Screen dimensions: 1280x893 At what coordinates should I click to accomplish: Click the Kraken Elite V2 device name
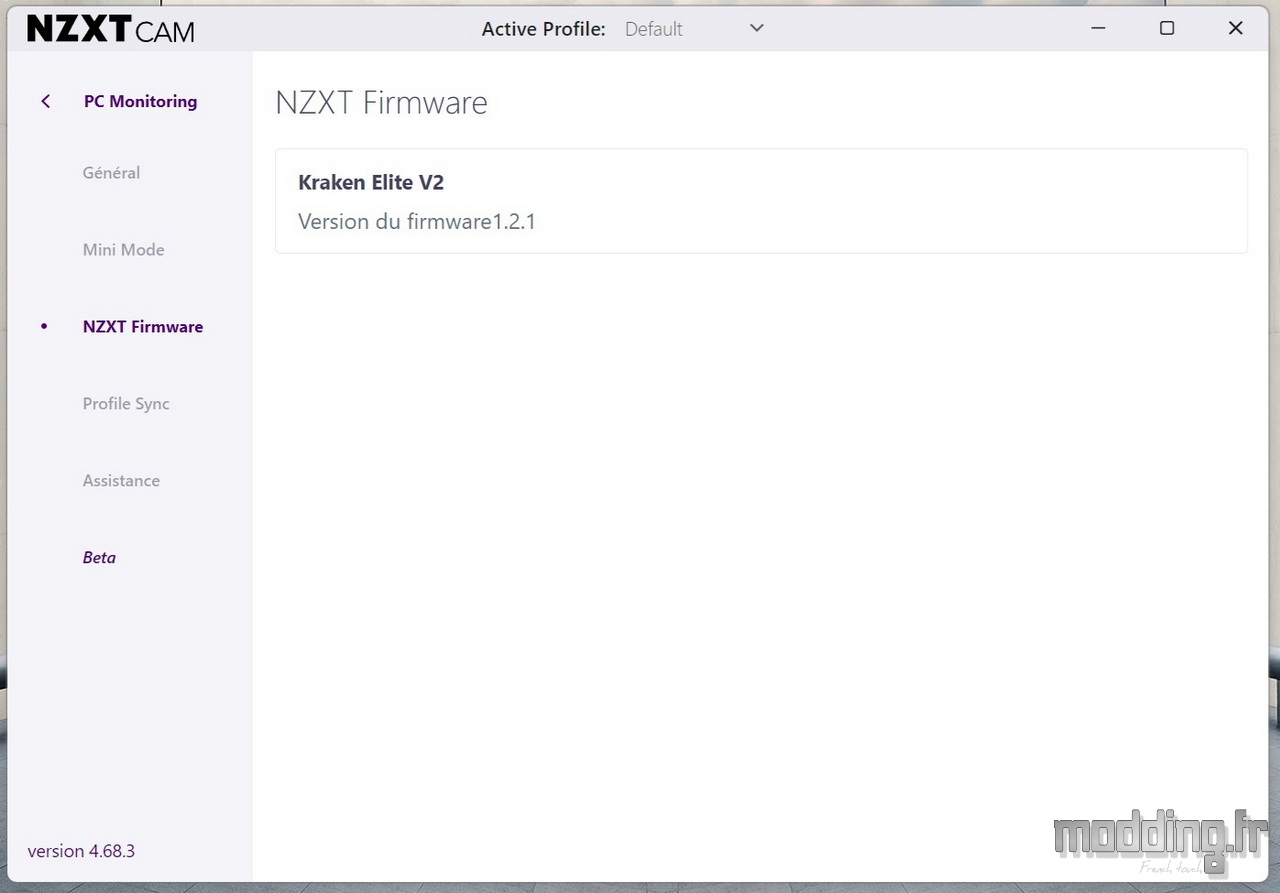pos(371,183)
